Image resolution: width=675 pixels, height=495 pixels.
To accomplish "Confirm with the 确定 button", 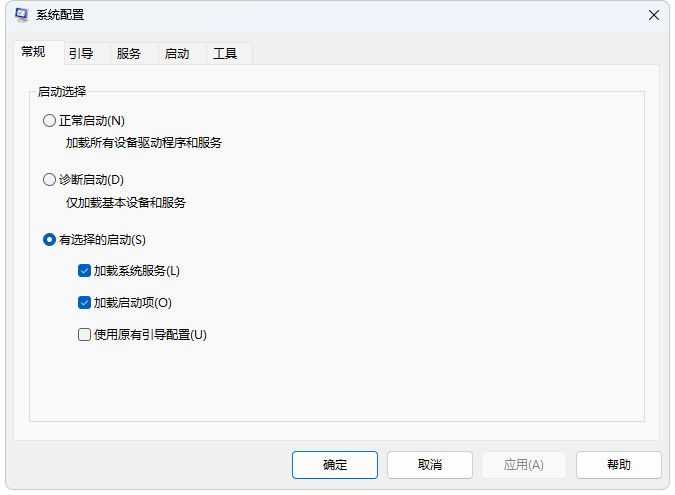I will coord(335,465).
